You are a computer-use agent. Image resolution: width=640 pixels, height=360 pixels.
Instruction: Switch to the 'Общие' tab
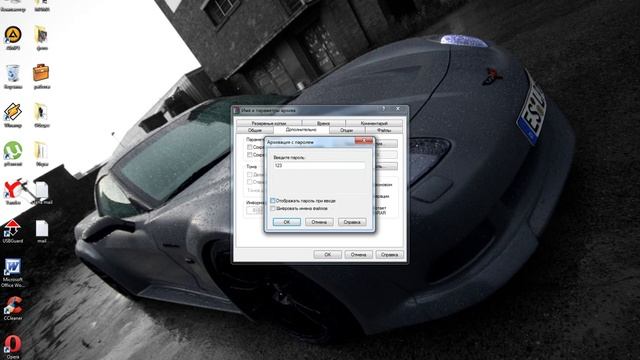255,130
